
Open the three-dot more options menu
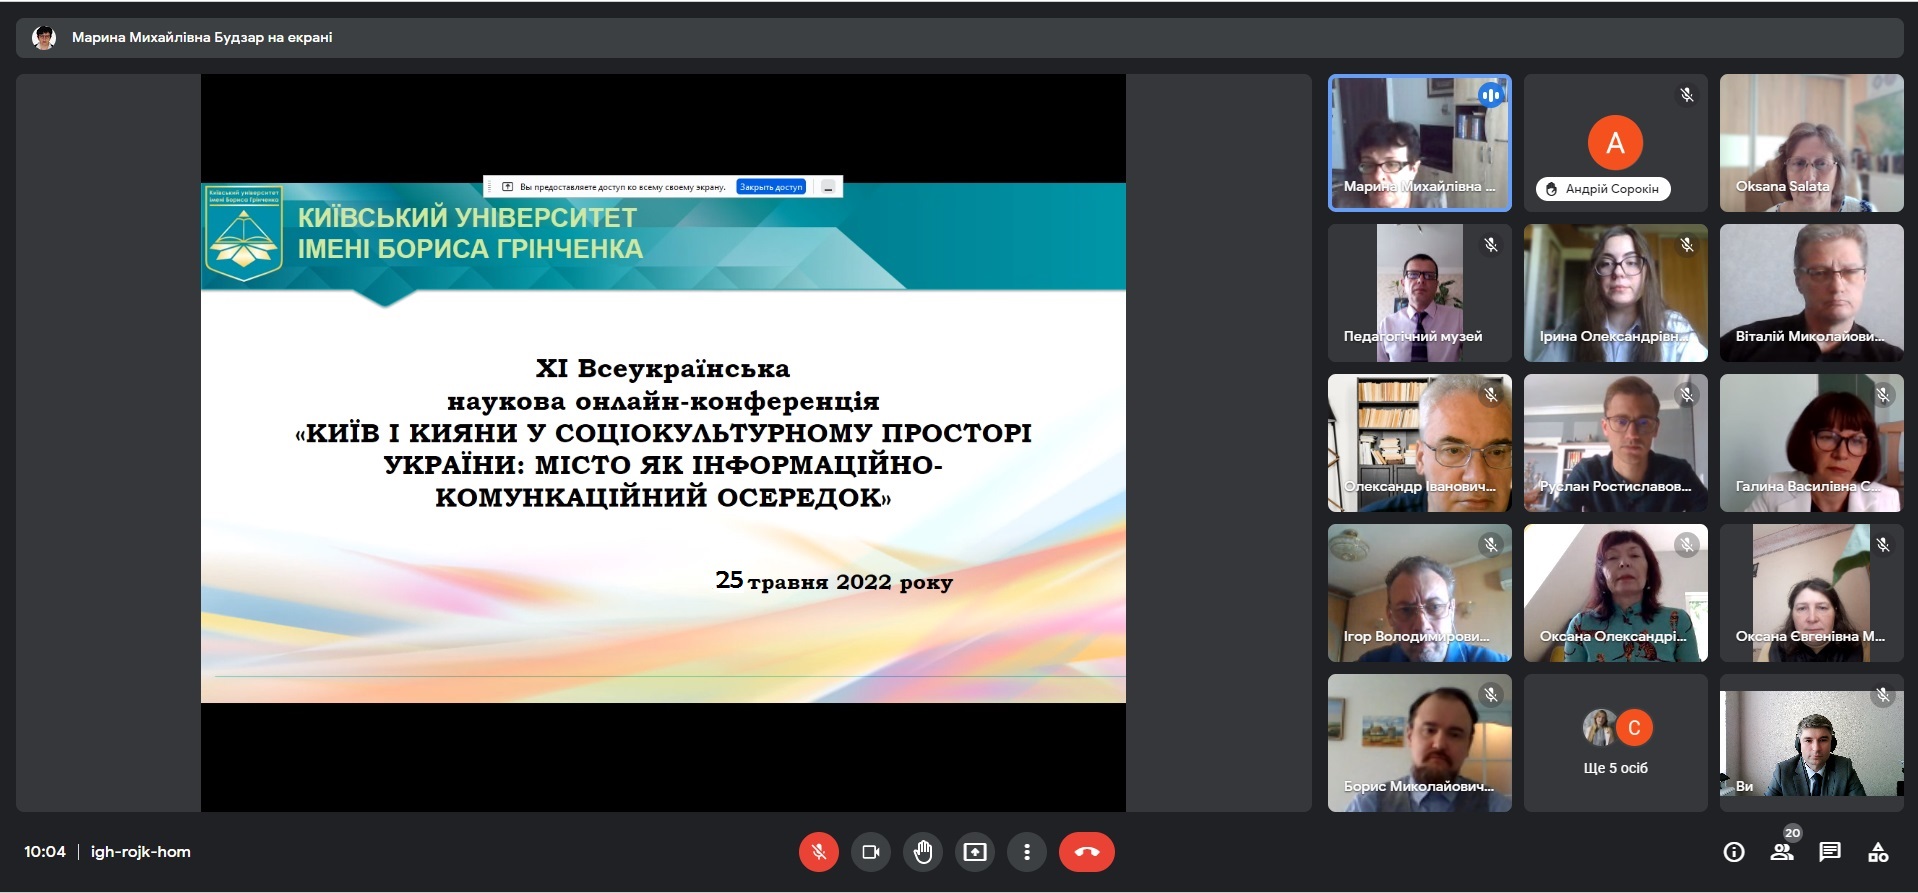[x=1026, y=852]
